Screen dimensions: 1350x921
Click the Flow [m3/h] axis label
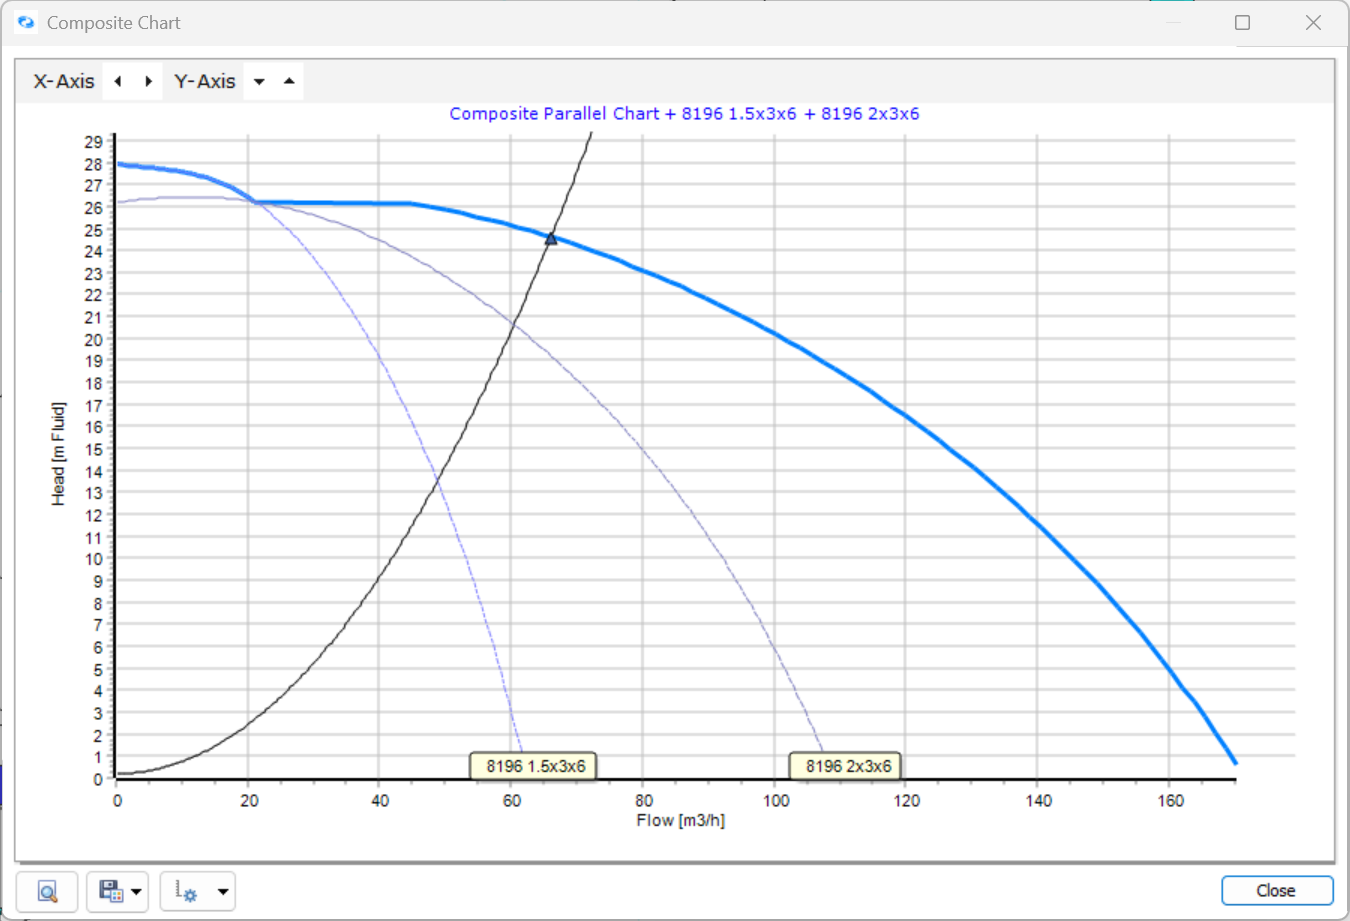pyautogui.click(x=681, y=821)
